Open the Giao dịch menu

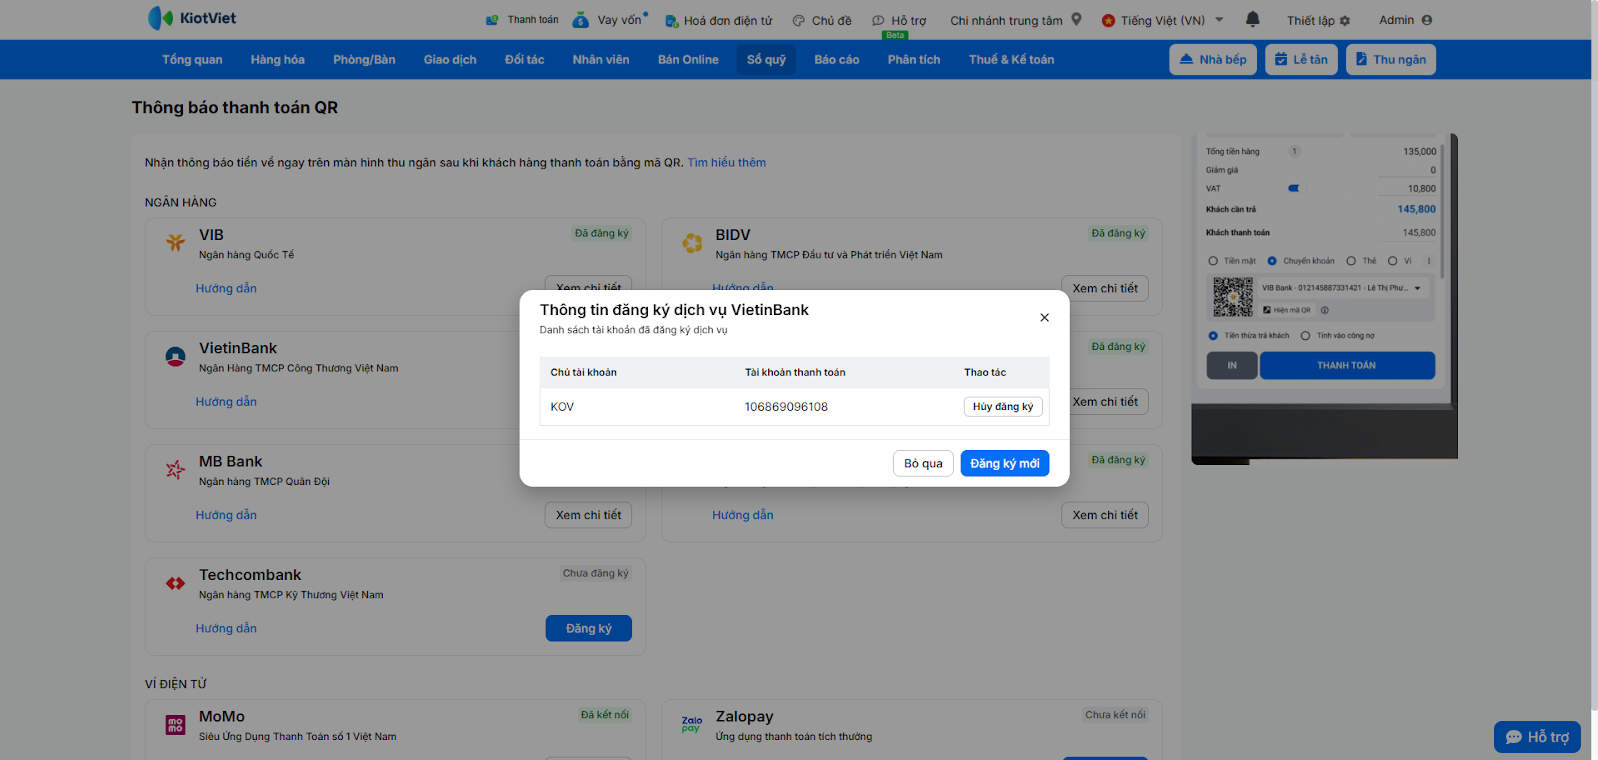click(450, 60)
